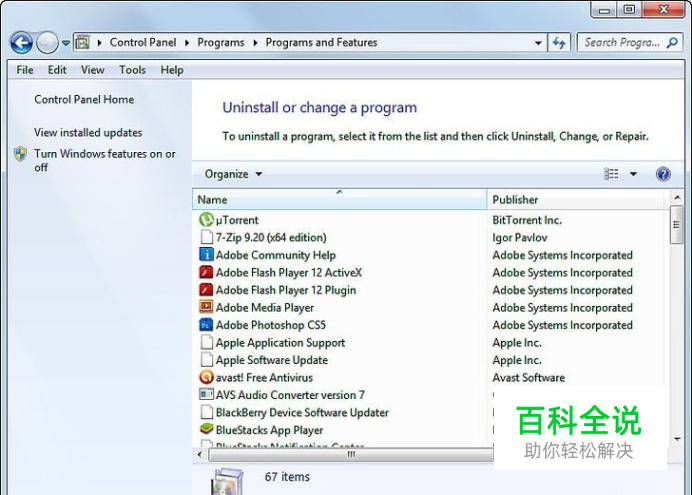
Task: Select Adobe Flash Player 12 Plugin icon
Action: pyautogui.click(x=206, y=289)
